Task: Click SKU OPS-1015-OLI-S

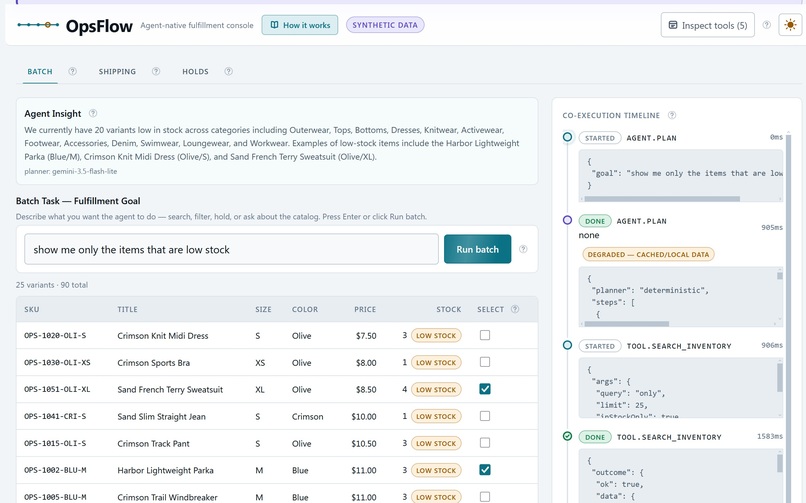Action: point(55,443)
